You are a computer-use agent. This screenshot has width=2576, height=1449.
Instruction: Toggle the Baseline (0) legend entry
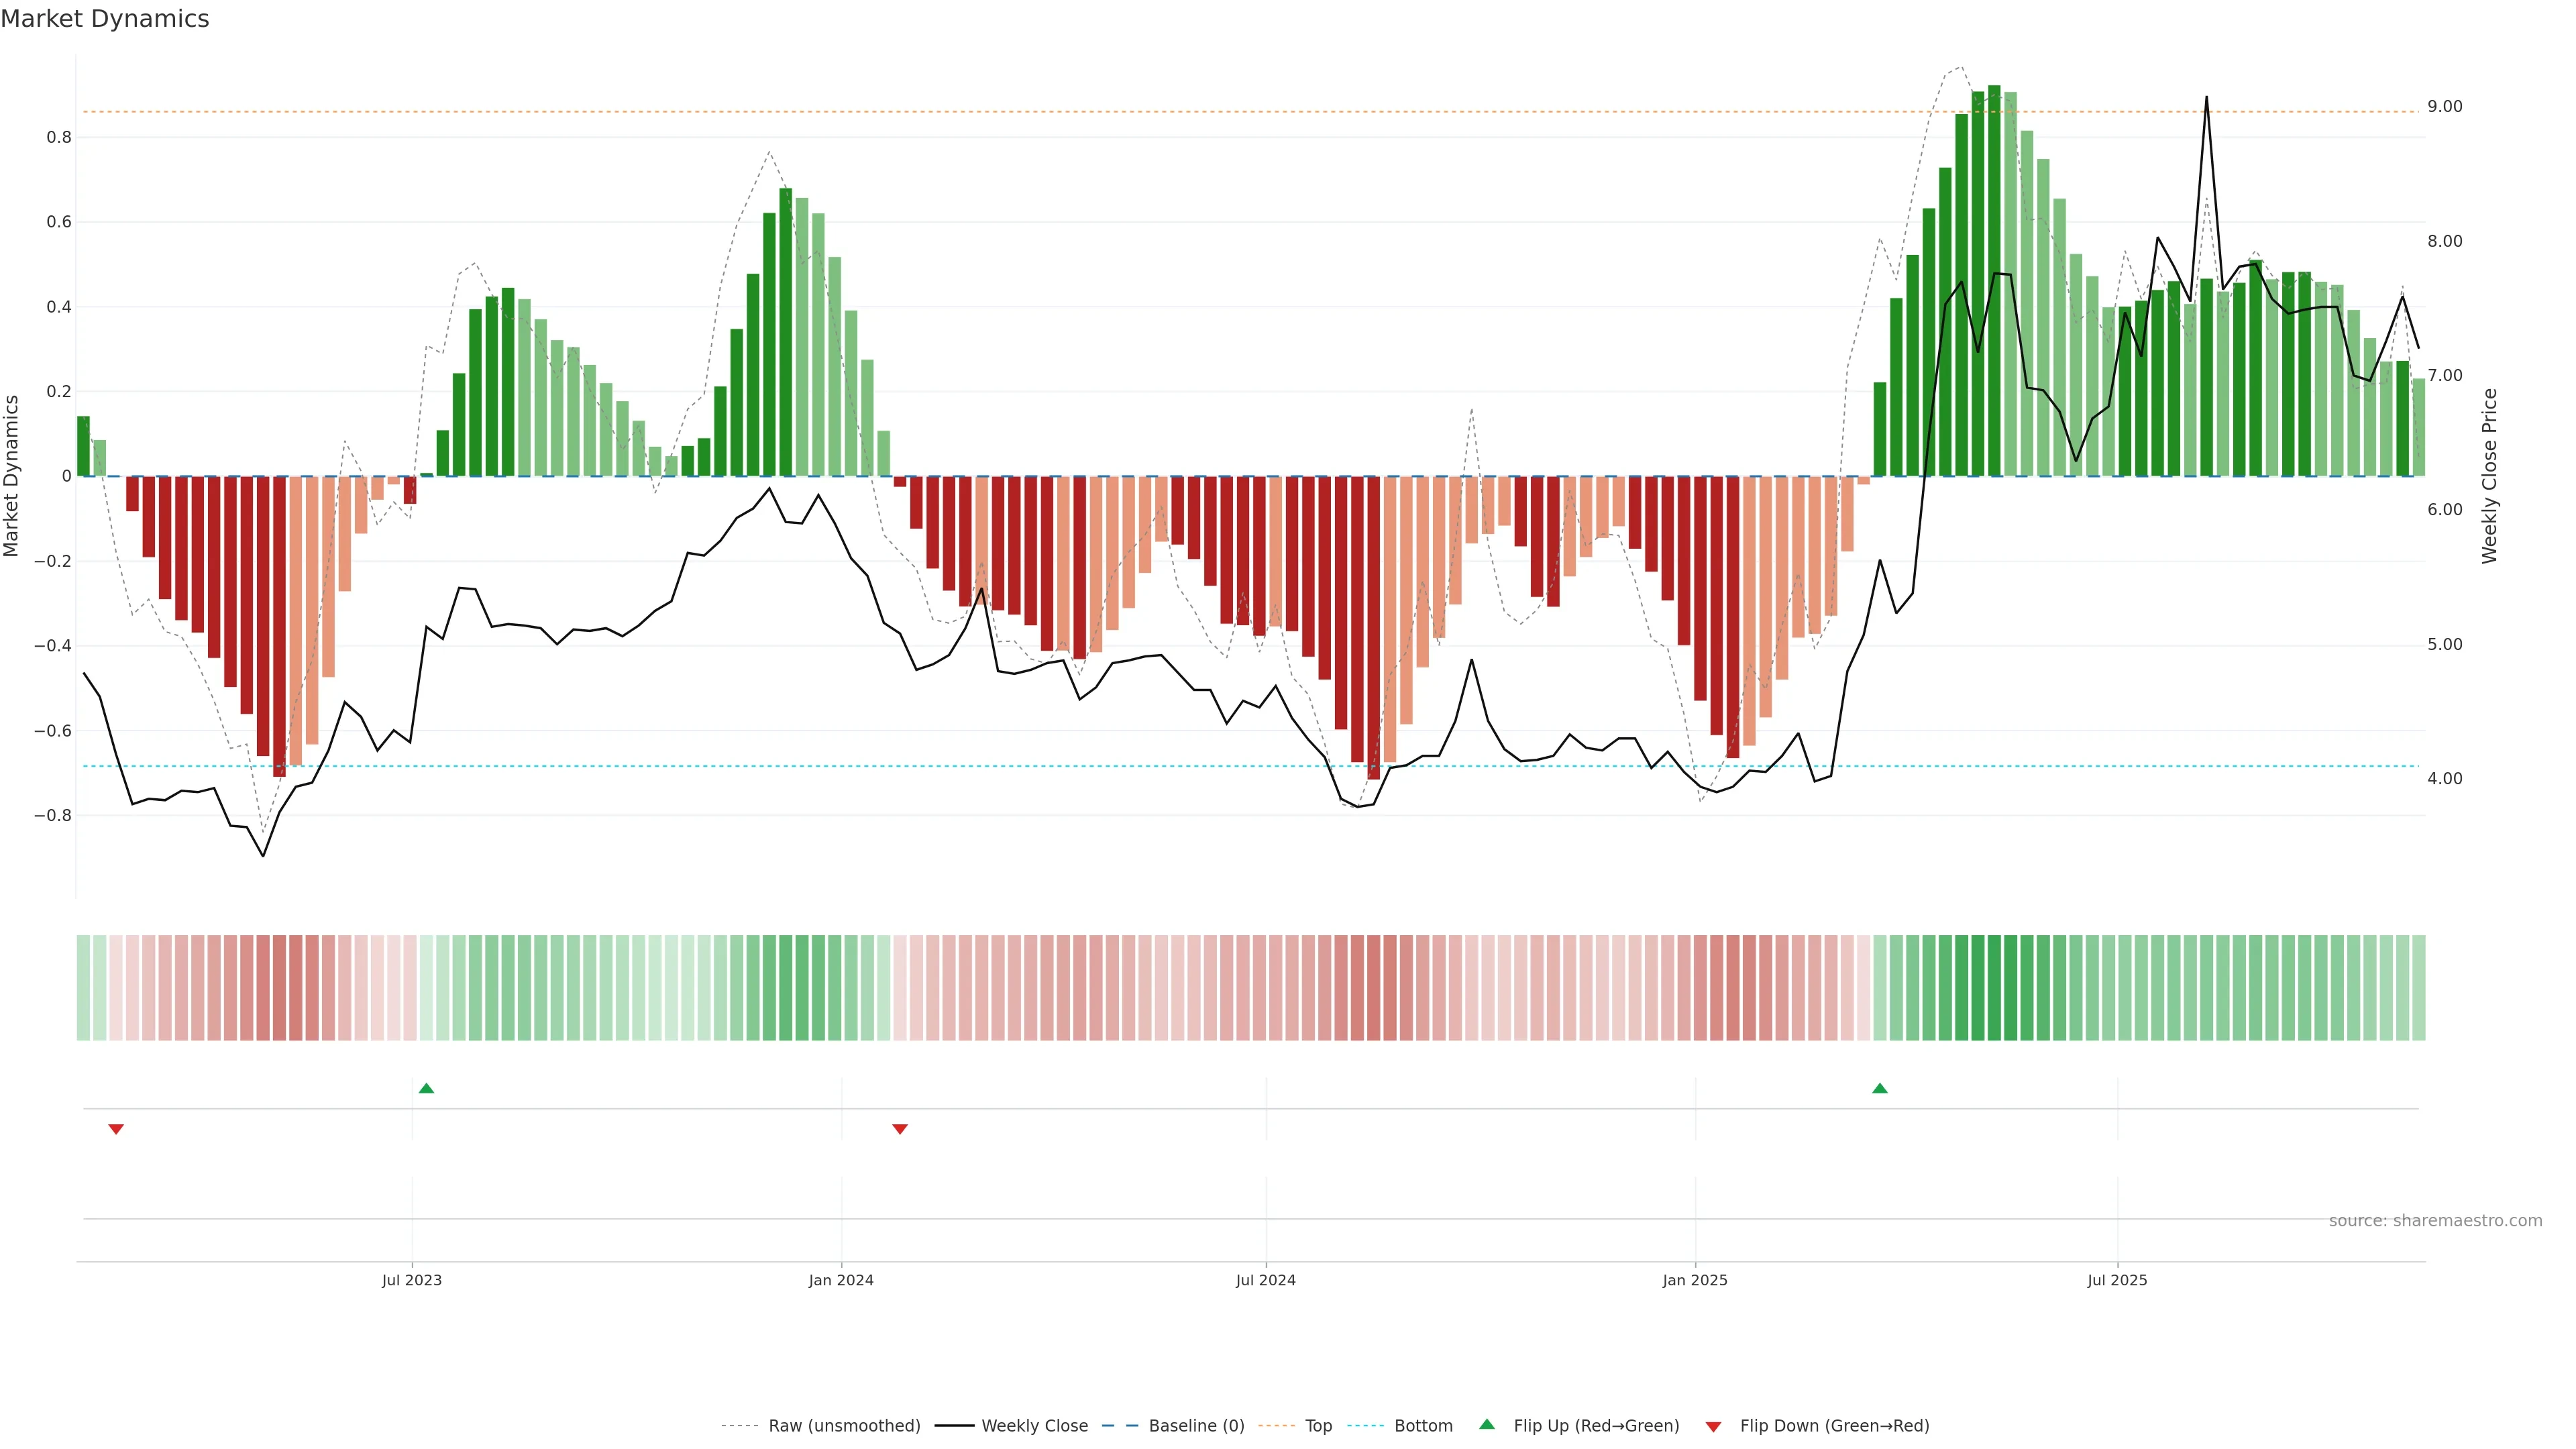pyautogui.click(x=1196, y=1426)
